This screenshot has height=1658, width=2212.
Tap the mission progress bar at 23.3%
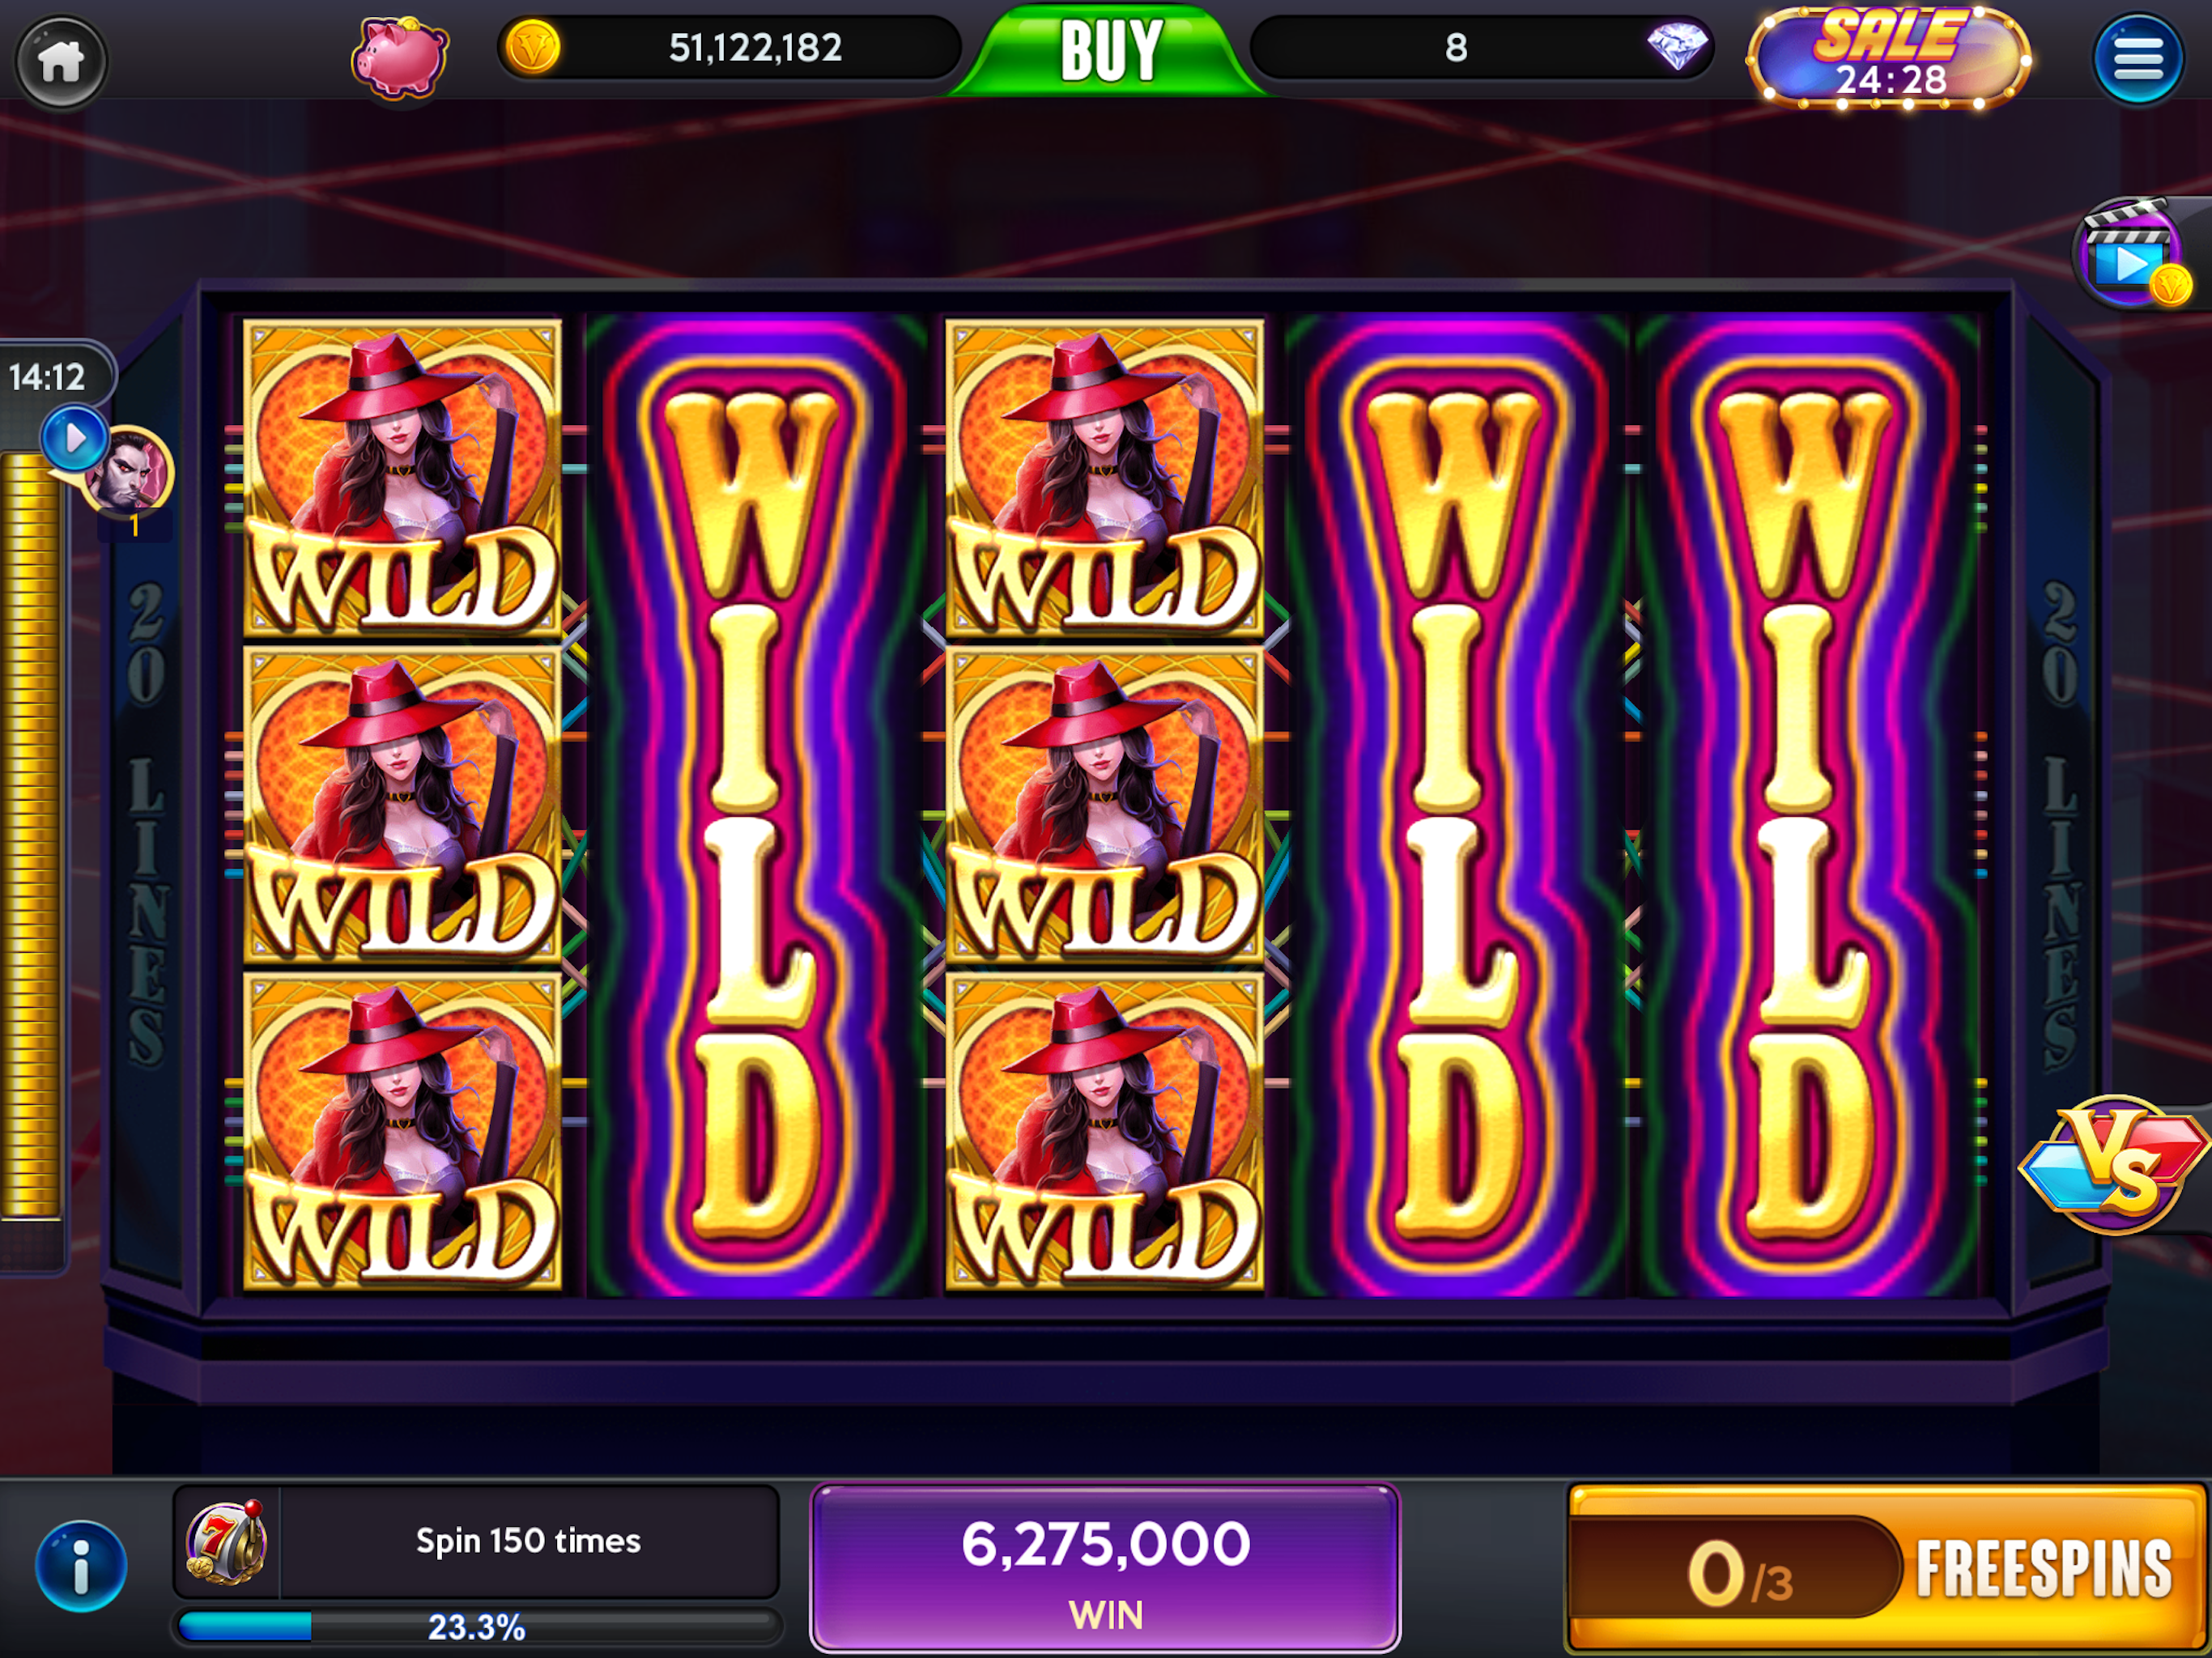coord(476,1627)
